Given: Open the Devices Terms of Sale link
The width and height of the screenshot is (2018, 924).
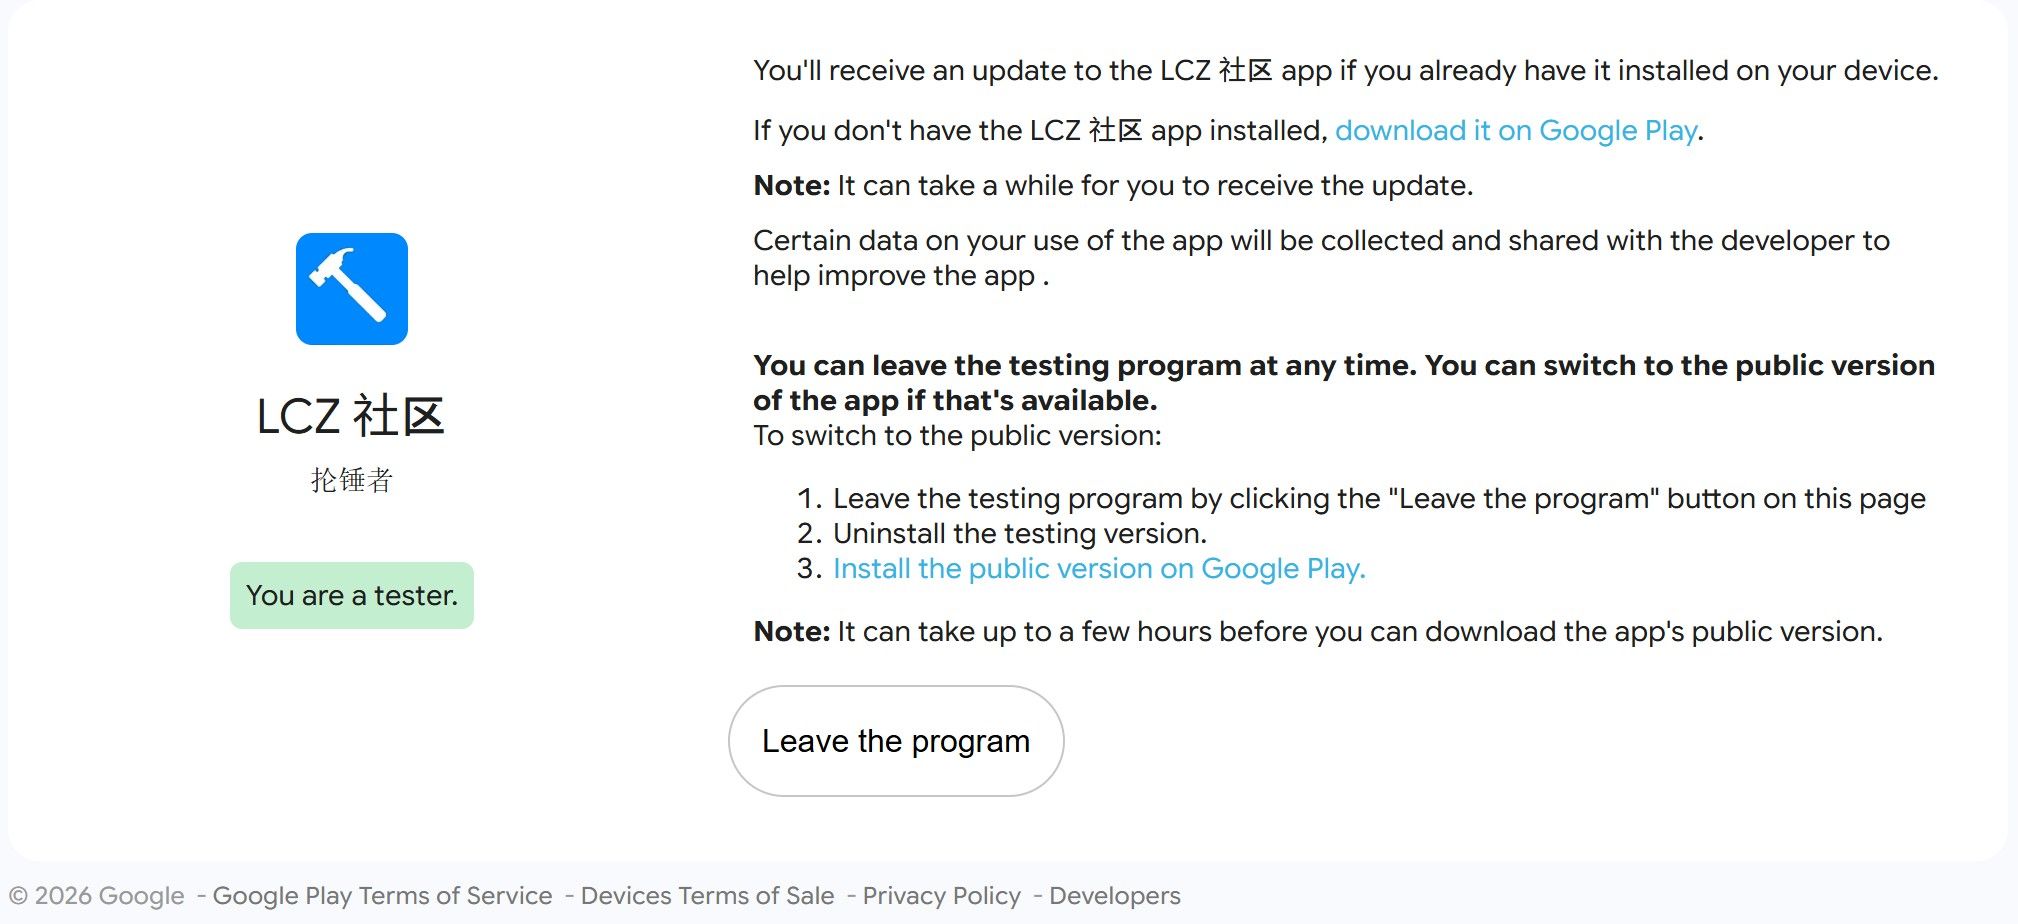Looking at the screenshot, I should [x=707, y=895].
